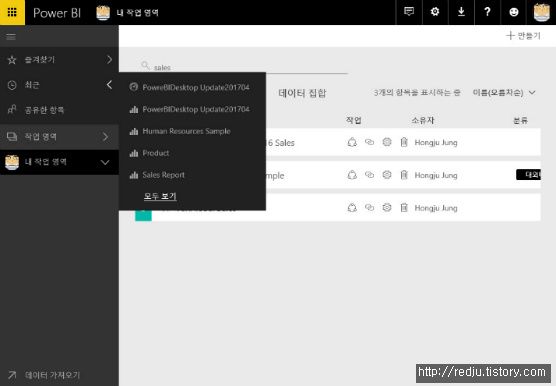The height and width of the screenshot is (386, 556).
Task: Open settings gear in the last list row
Action: click(x=387, y=207)
